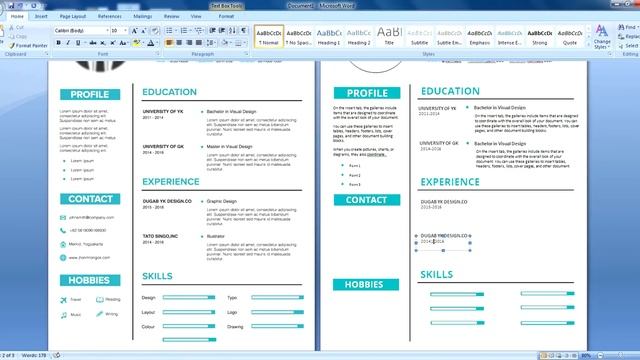Toggle Italic formatting

click(x=68, y=43)
